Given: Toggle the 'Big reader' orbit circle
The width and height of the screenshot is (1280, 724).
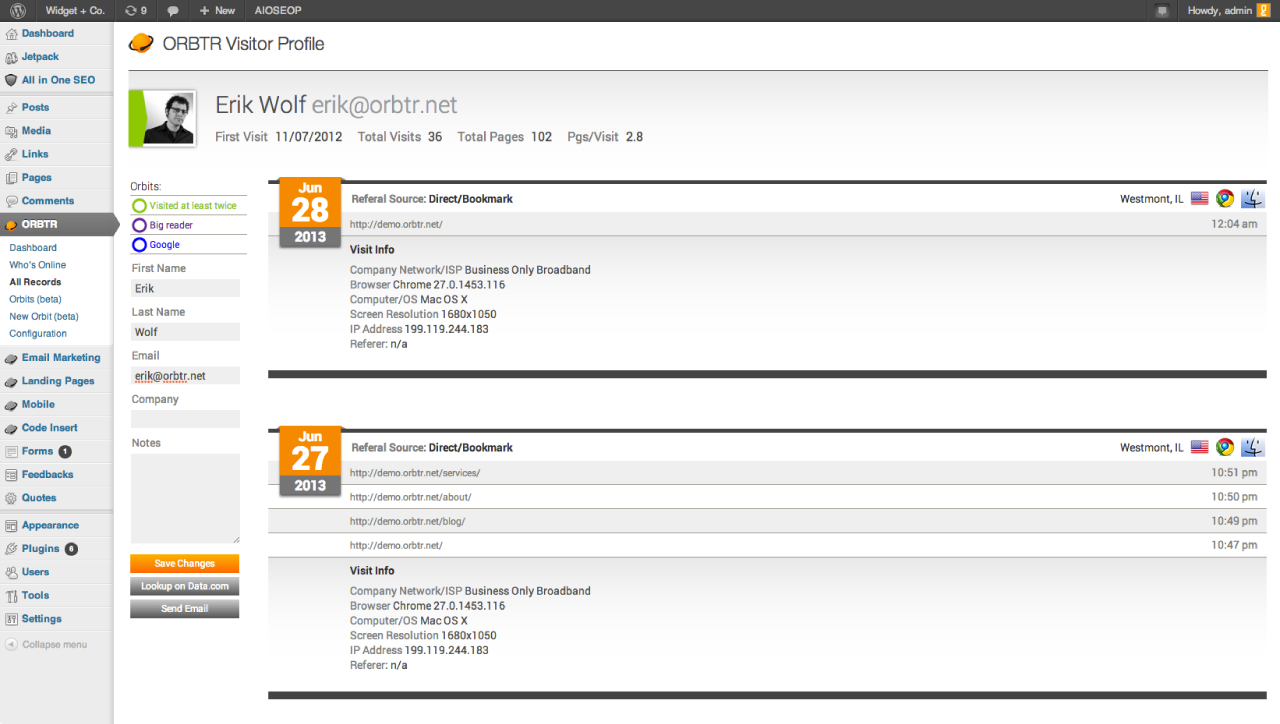Looking at the screenshot, I should coord(140,226).
